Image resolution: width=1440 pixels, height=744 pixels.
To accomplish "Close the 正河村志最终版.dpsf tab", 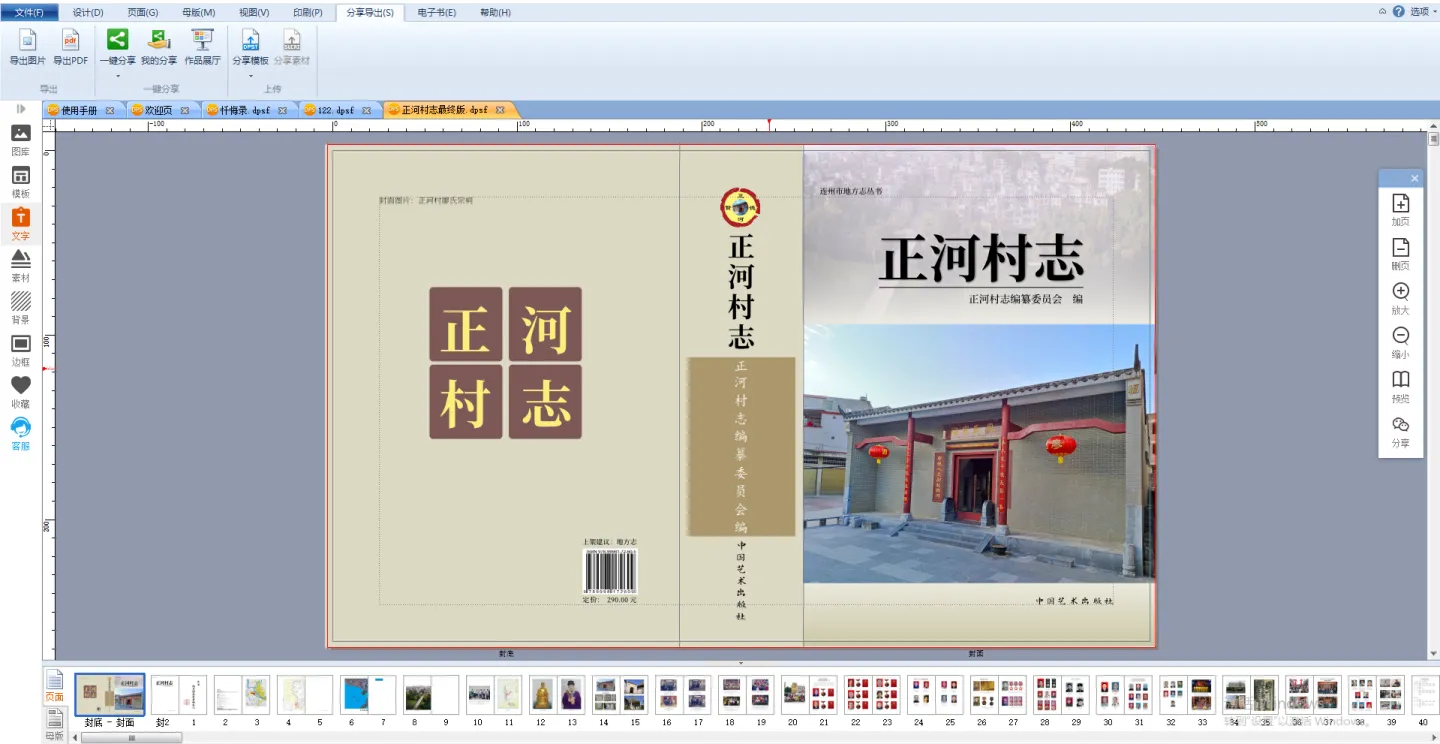I will click(x=500, y=110).
